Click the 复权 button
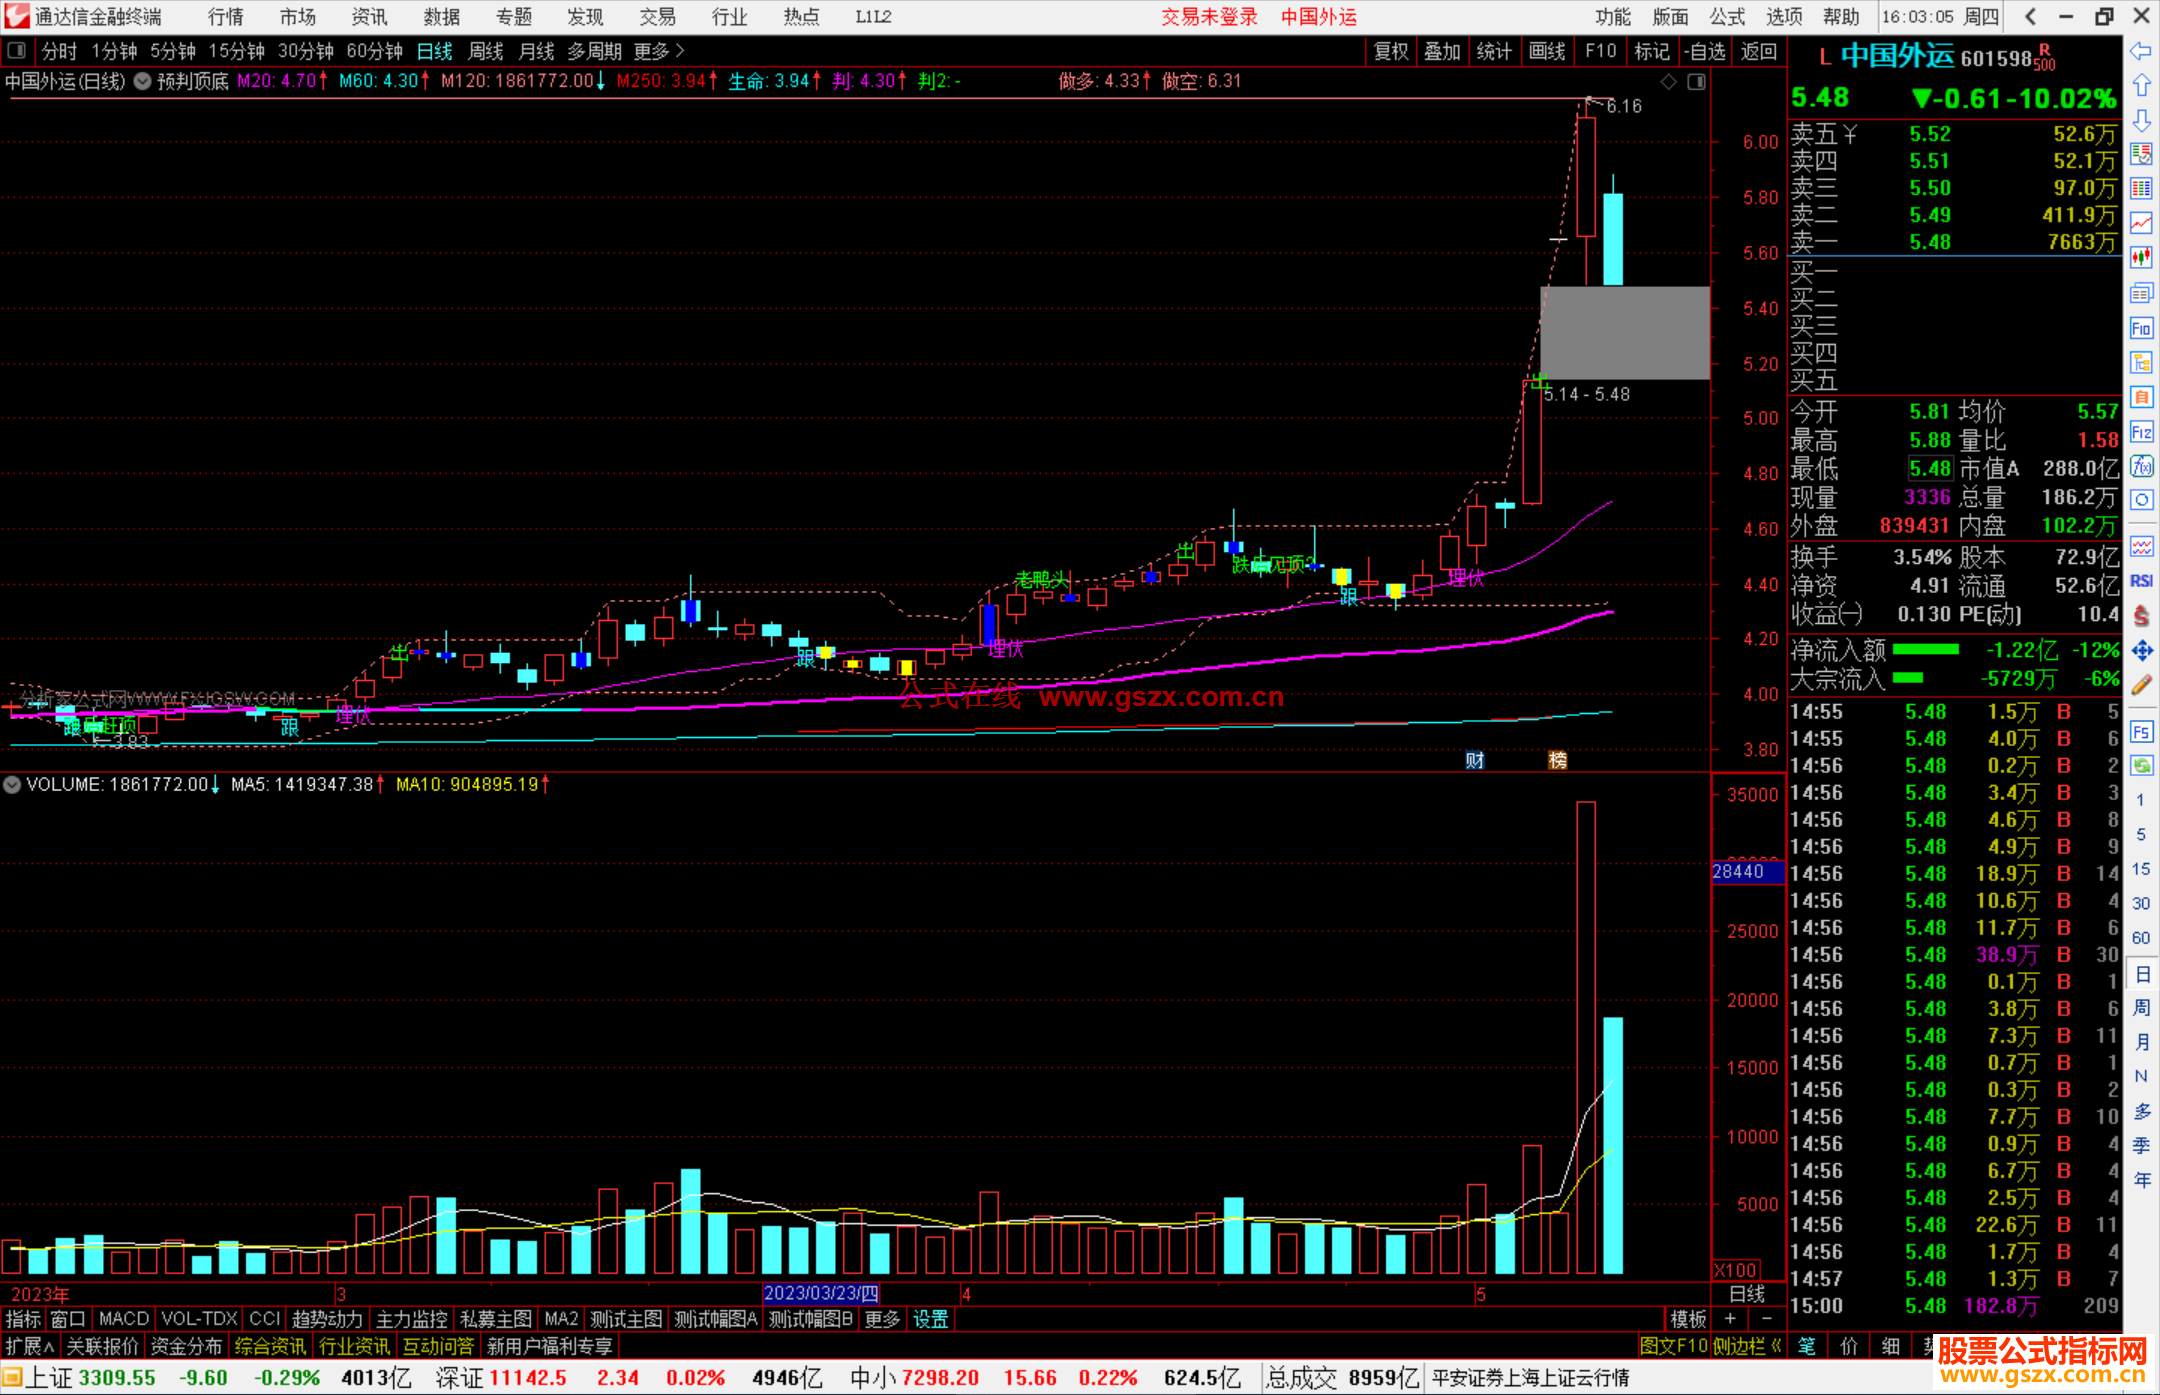 click(x=1390, y=50)
